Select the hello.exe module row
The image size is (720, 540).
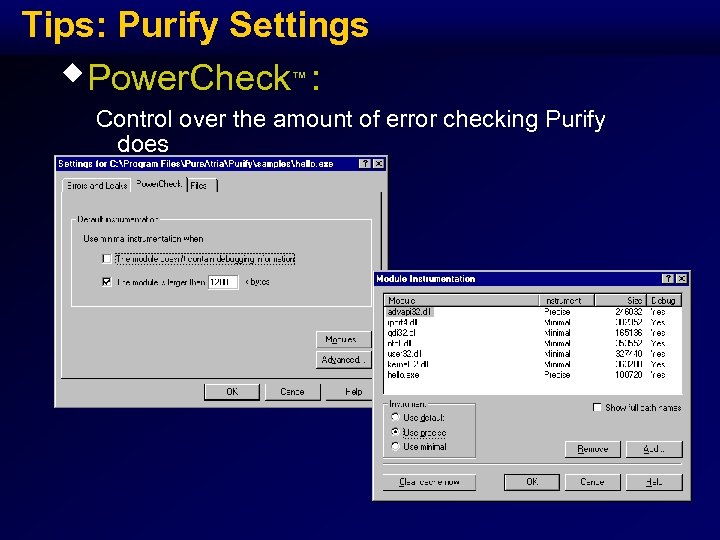click(x=533, y=375)
